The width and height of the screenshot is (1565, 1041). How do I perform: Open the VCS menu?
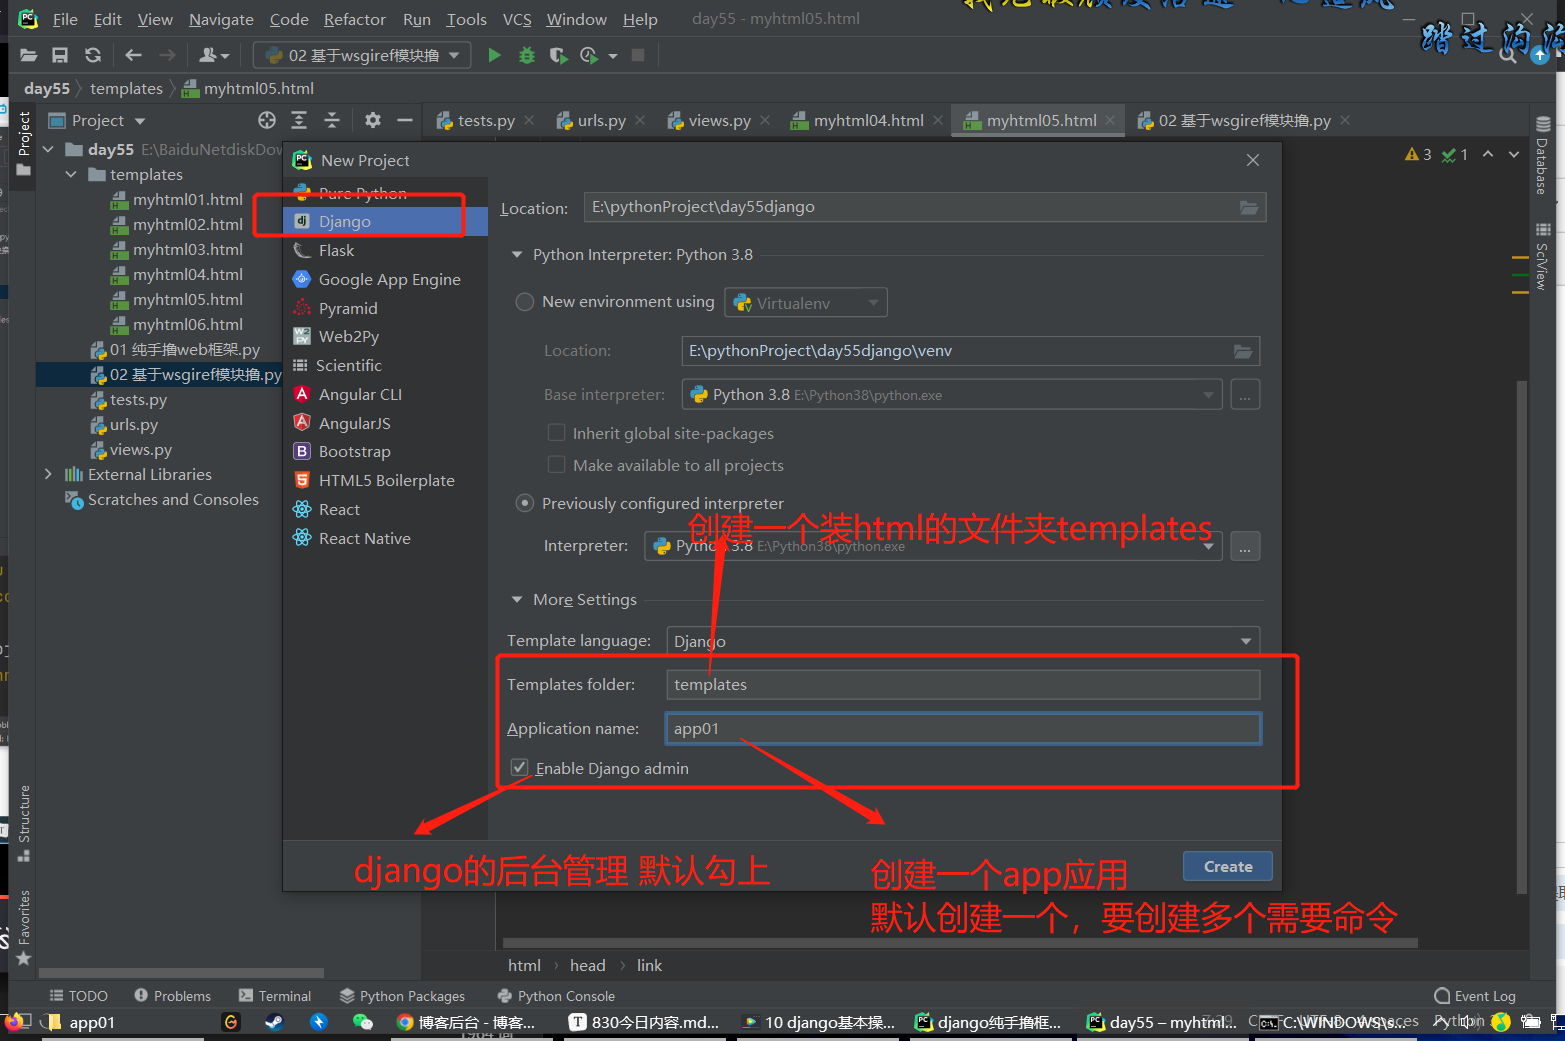(517, 19)
